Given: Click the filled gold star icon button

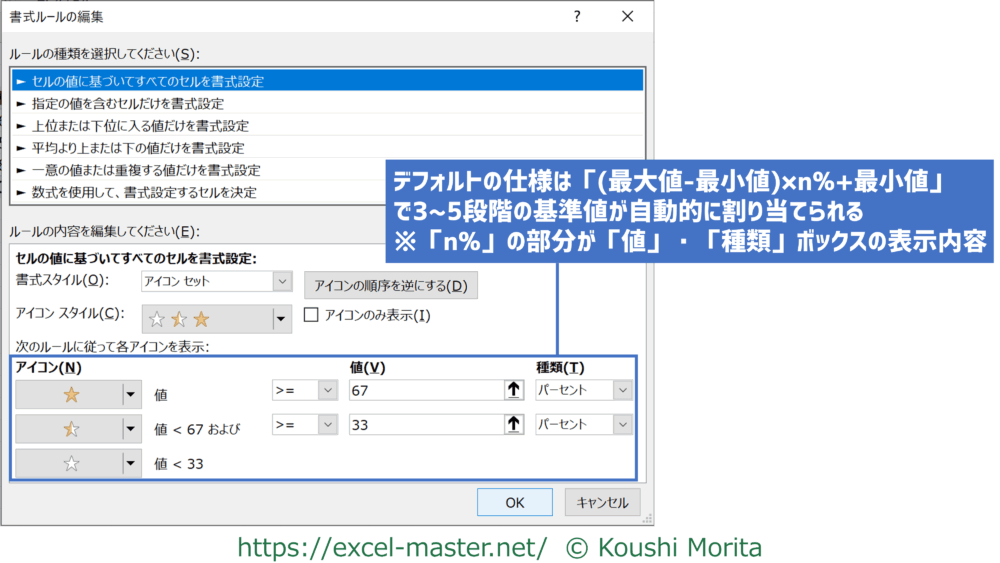Looking at the screenshot, I should tap(70, 395).
